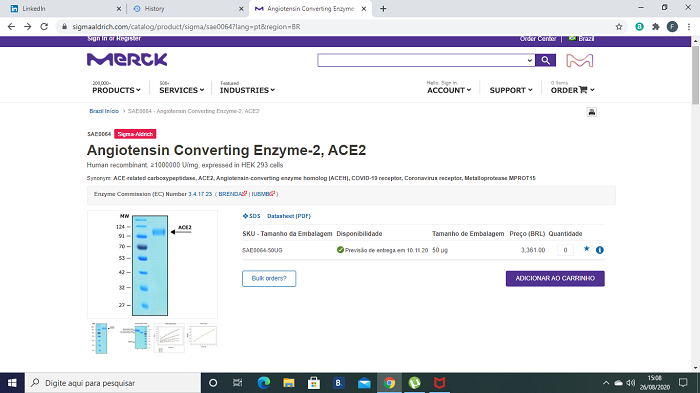
Task: Click the Brazil region link
Action: click(x=581, y=39)
